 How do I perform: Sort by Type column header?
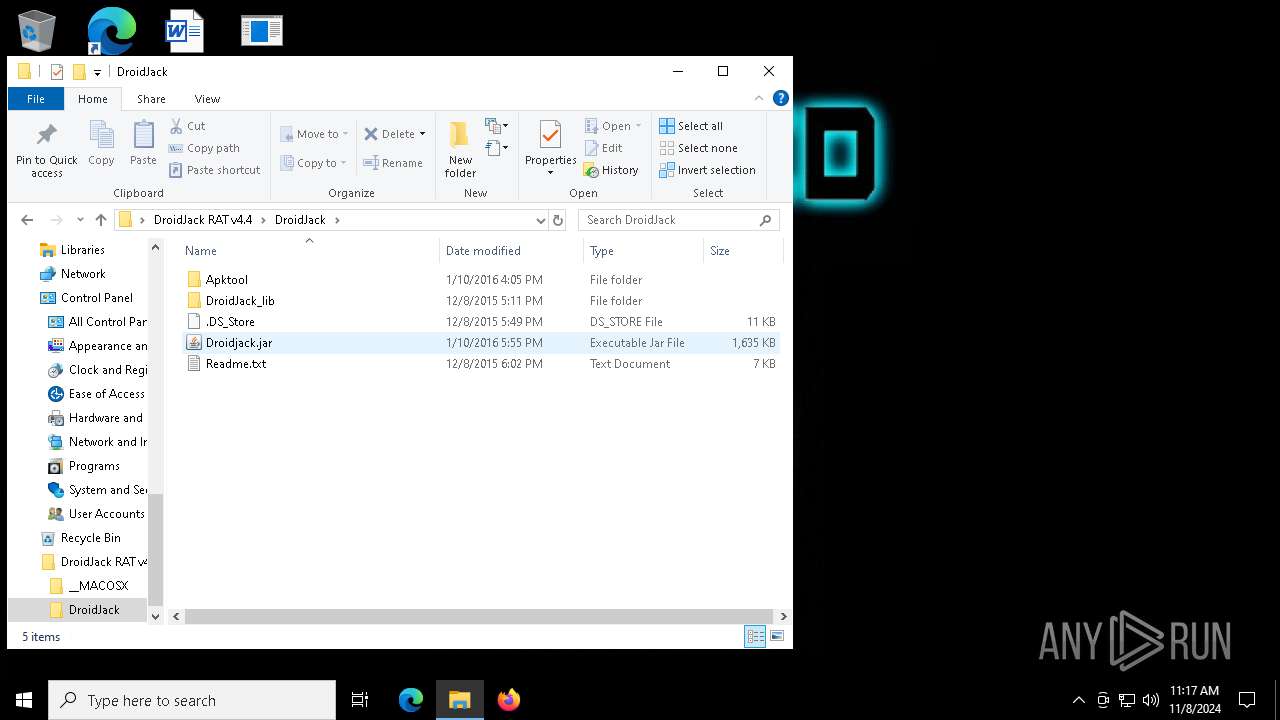pyautogui.click(x=643, y=251)
